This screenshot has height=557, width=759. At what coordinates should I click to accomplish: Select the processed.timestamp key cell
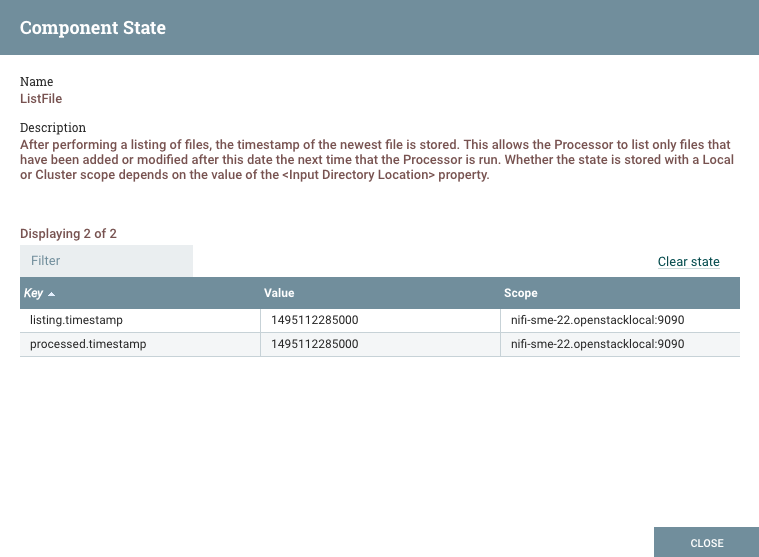86,344
